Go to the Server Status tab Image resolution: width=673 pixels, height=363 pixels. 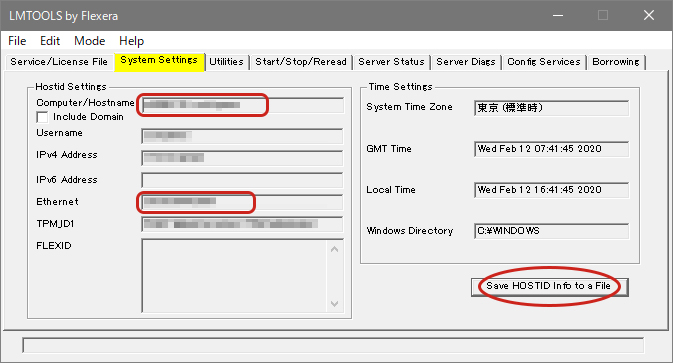(x=391, y=62)
